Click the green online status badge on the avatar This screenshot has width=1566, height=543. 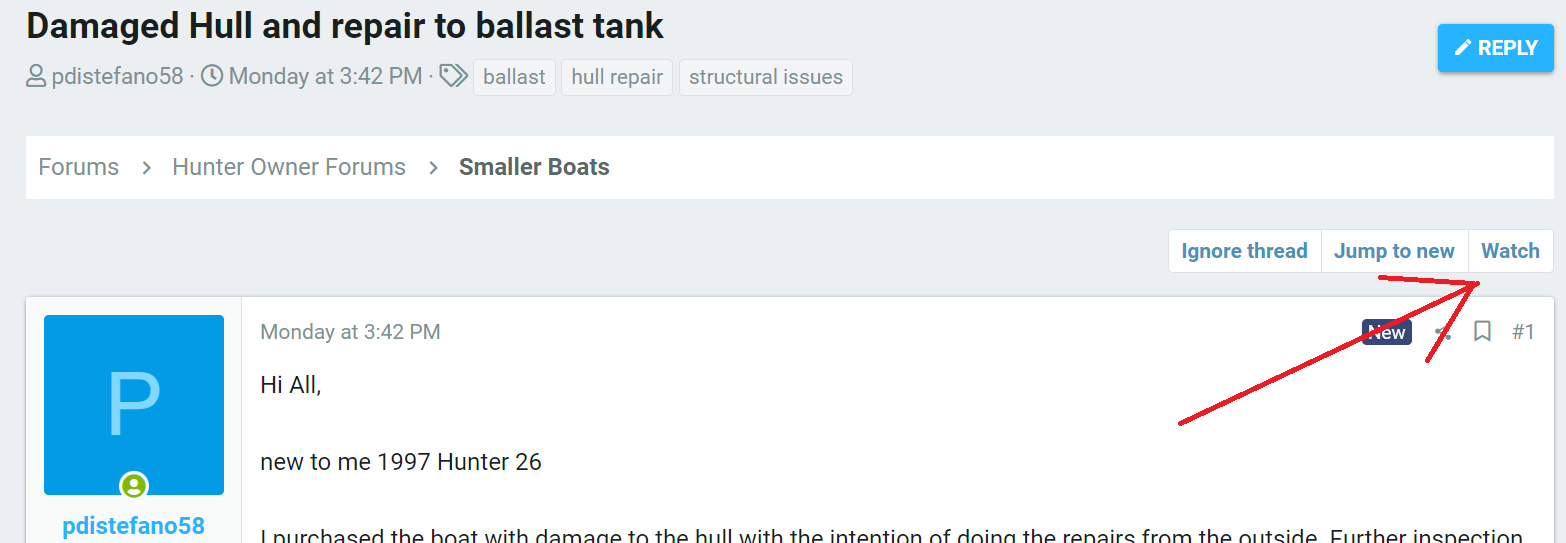[133, 486]
